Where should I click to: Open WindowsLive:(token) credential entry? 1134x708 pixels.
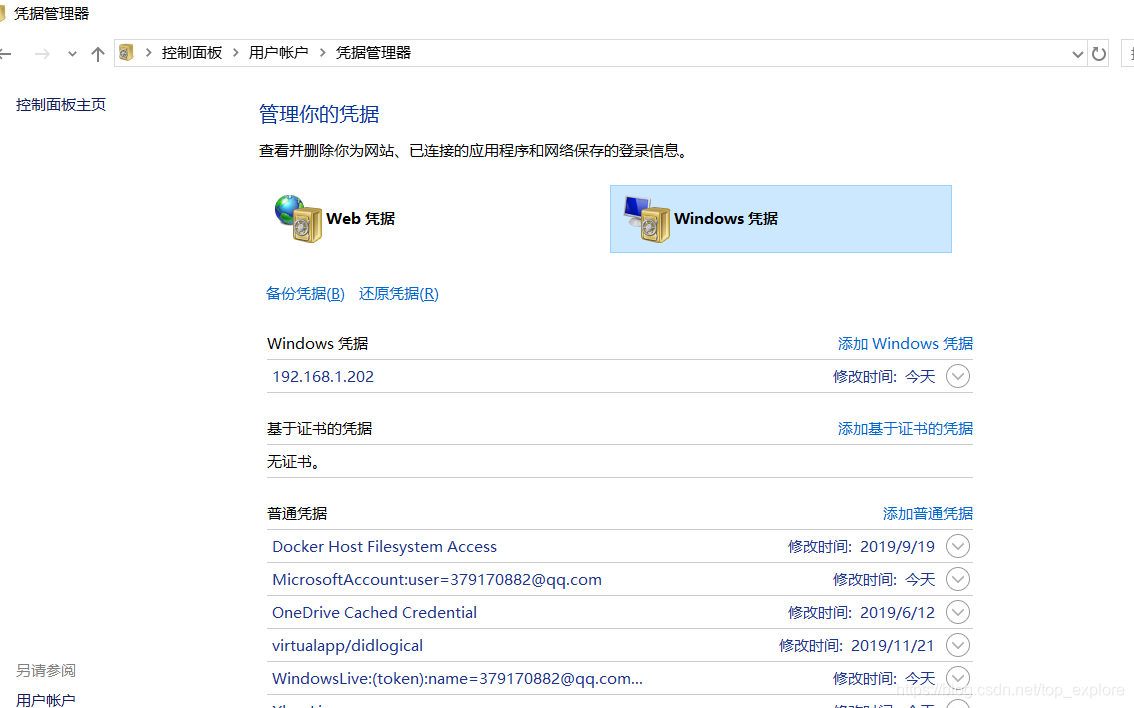pos(620,679)
